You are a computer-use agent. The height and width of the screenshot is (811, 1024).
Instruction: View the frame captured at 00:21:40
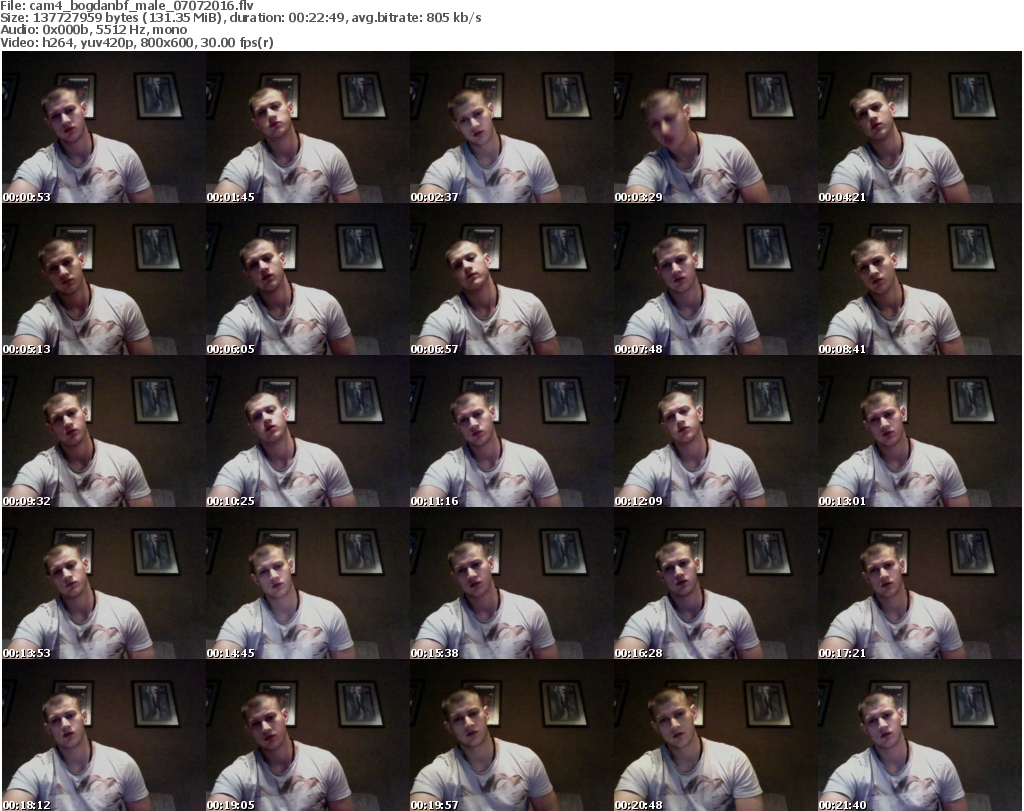(x=920, y=735)
